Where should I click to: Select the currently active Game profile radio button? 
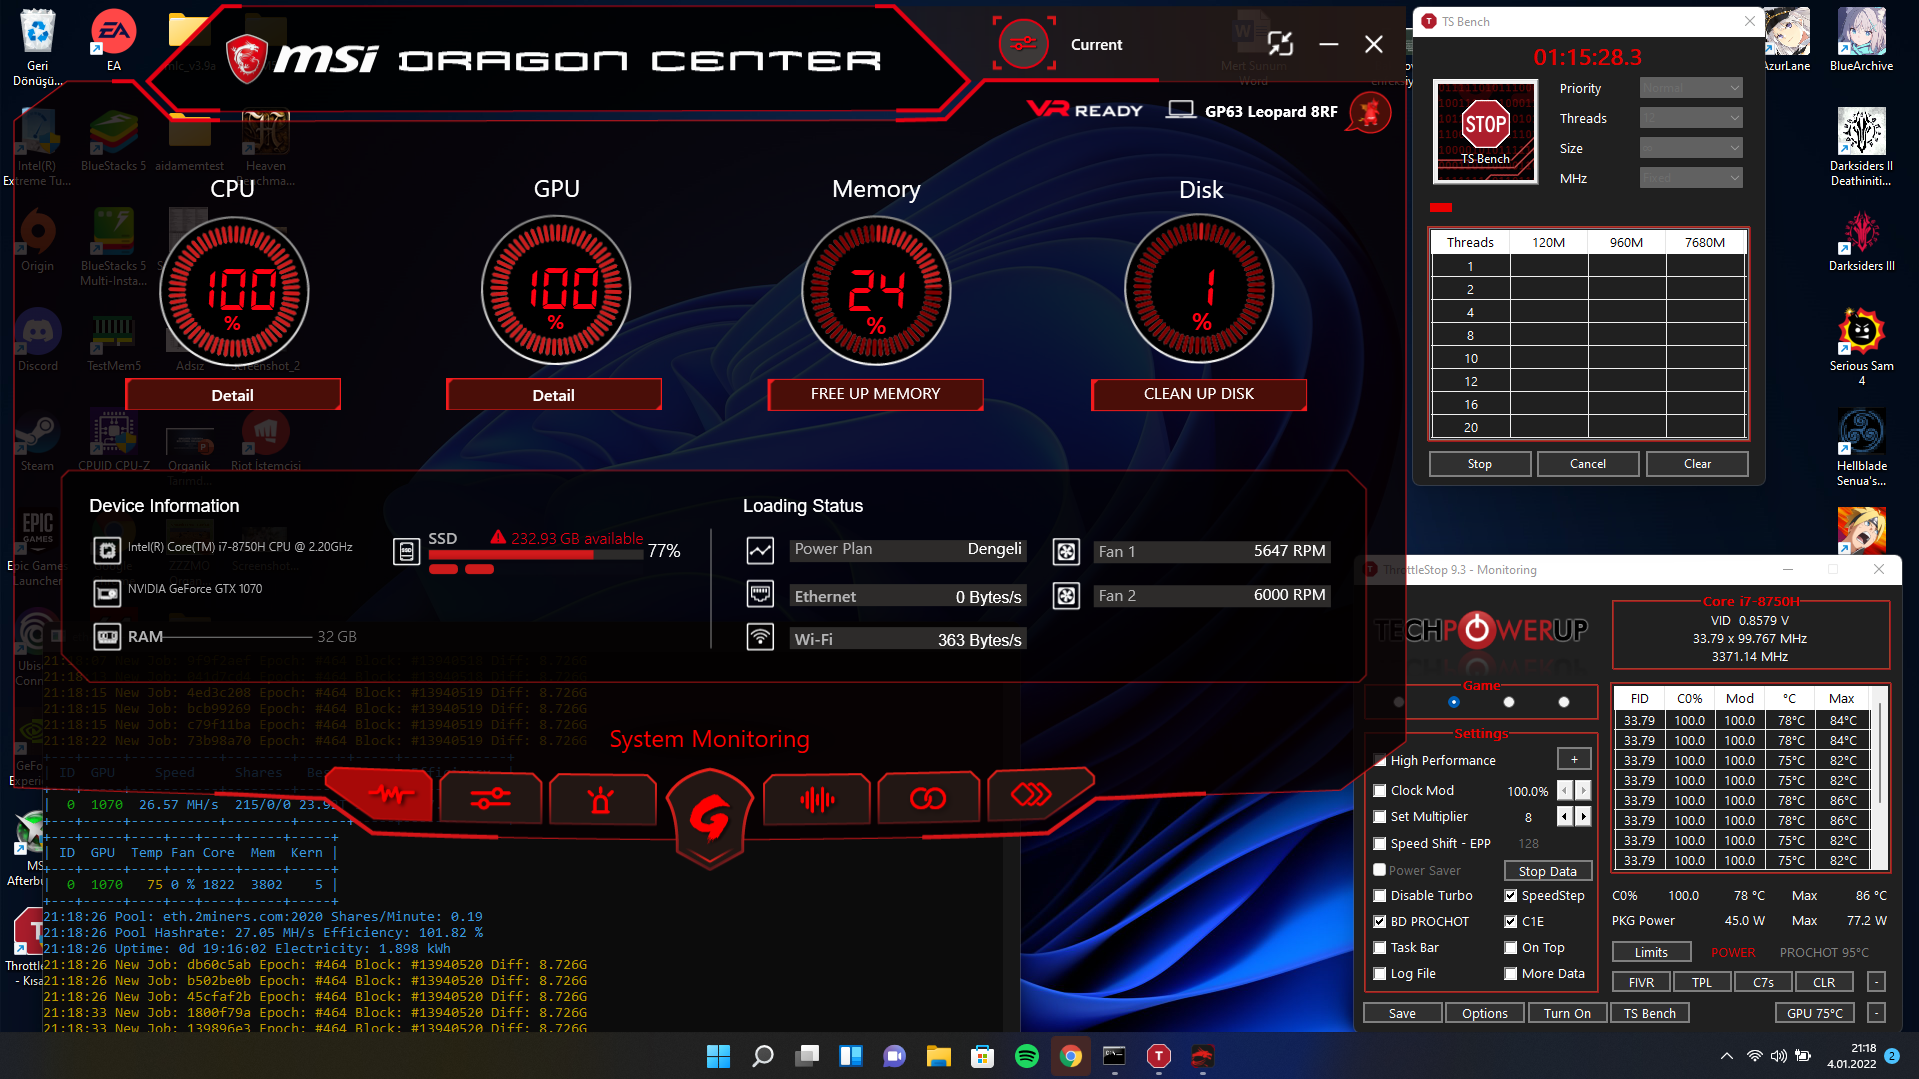[x=1454, y=702]
